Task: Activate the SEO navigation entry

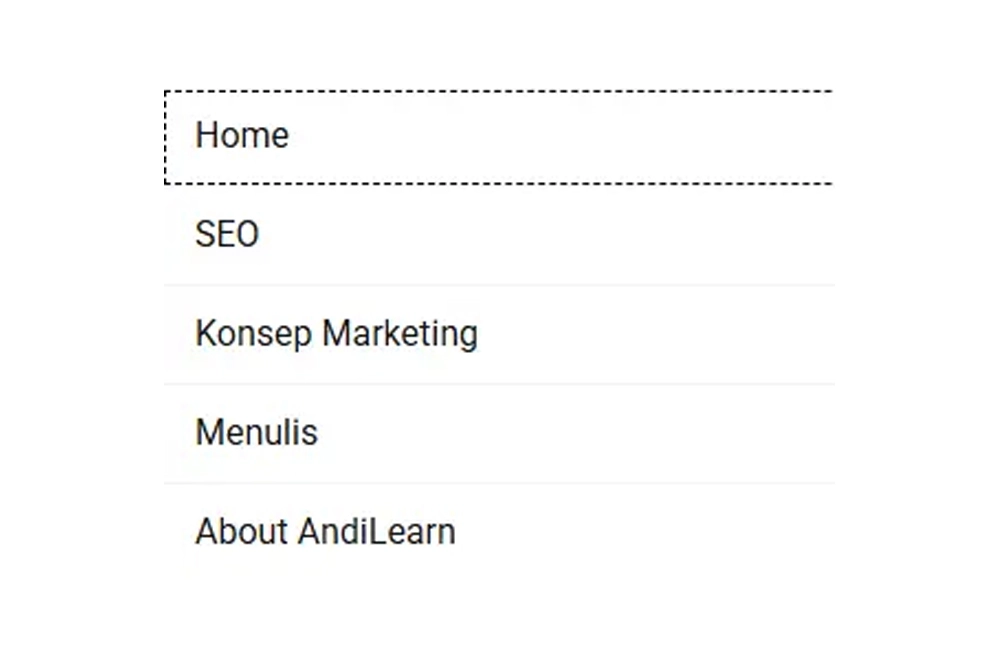Action: pyautogui.click(x=227, y=234)
